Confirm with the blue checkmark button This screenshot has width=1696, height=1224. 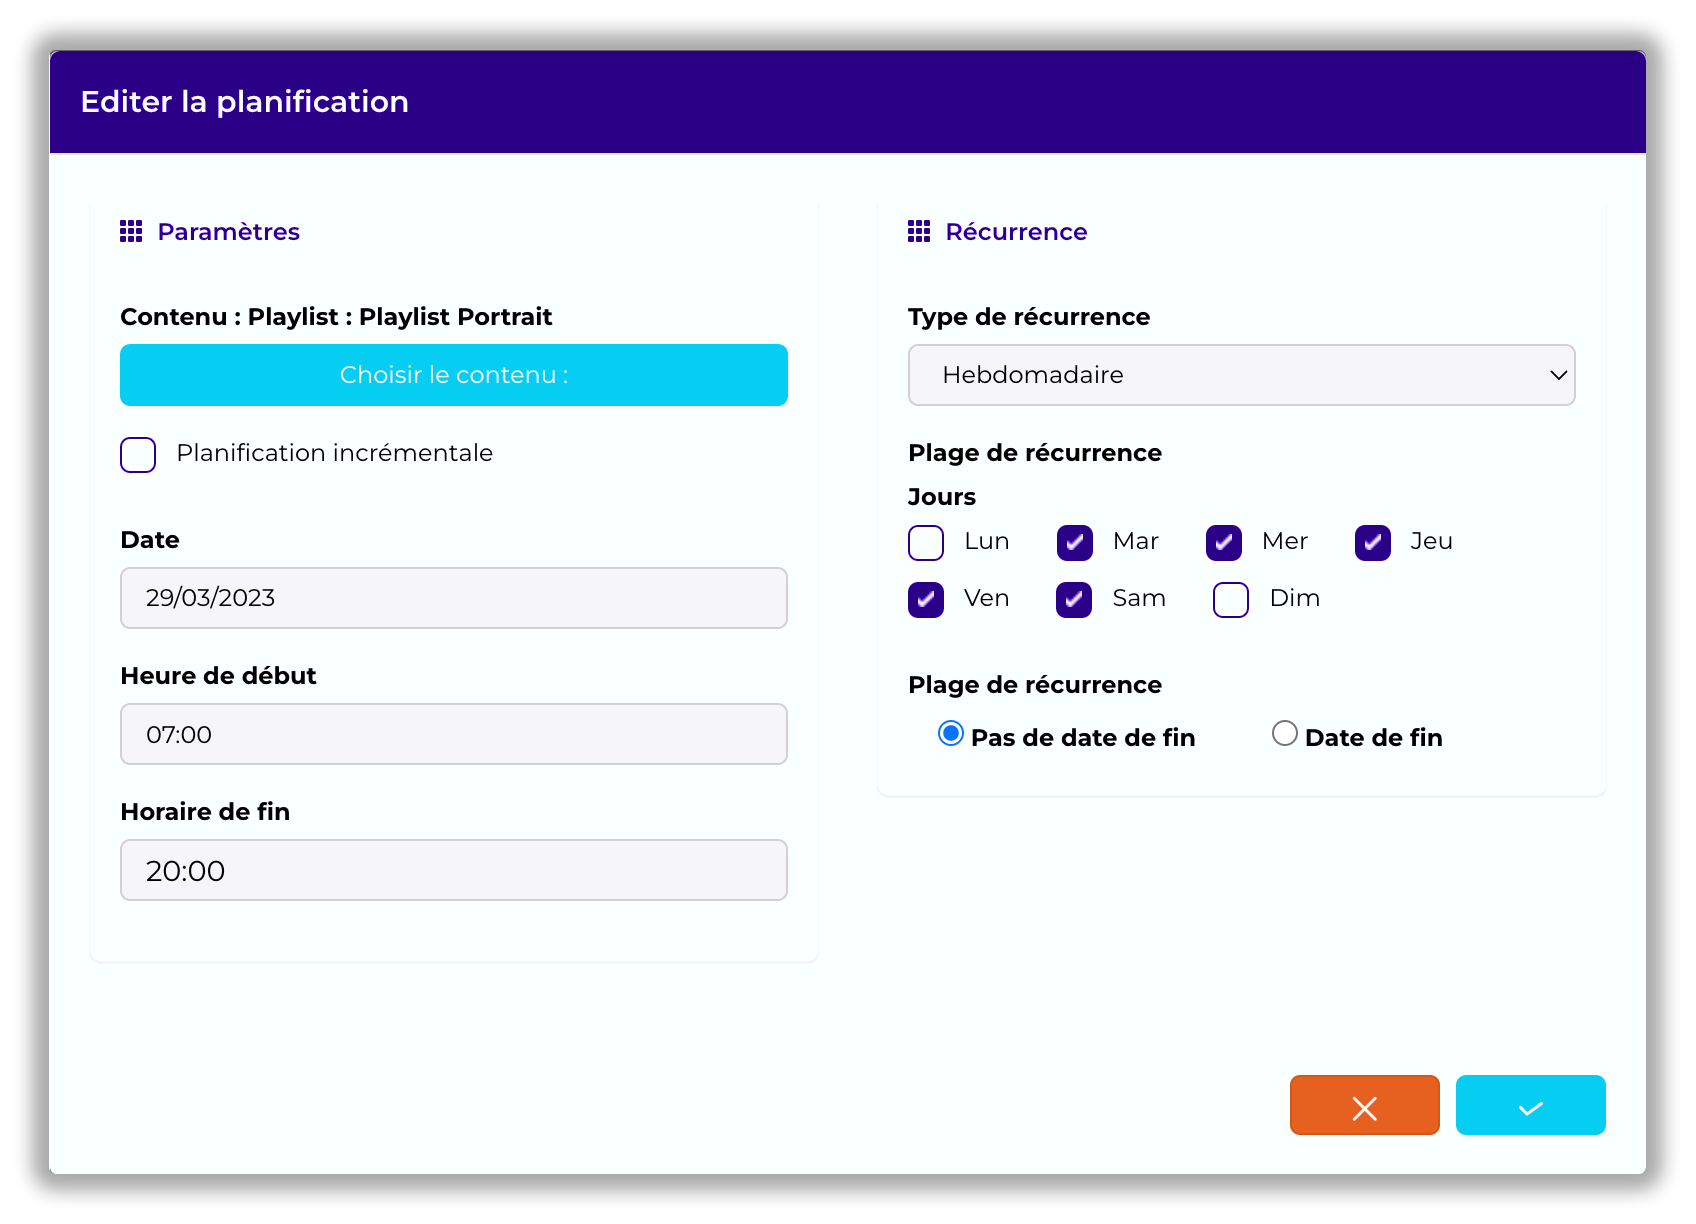(x=1530, y=1105)
